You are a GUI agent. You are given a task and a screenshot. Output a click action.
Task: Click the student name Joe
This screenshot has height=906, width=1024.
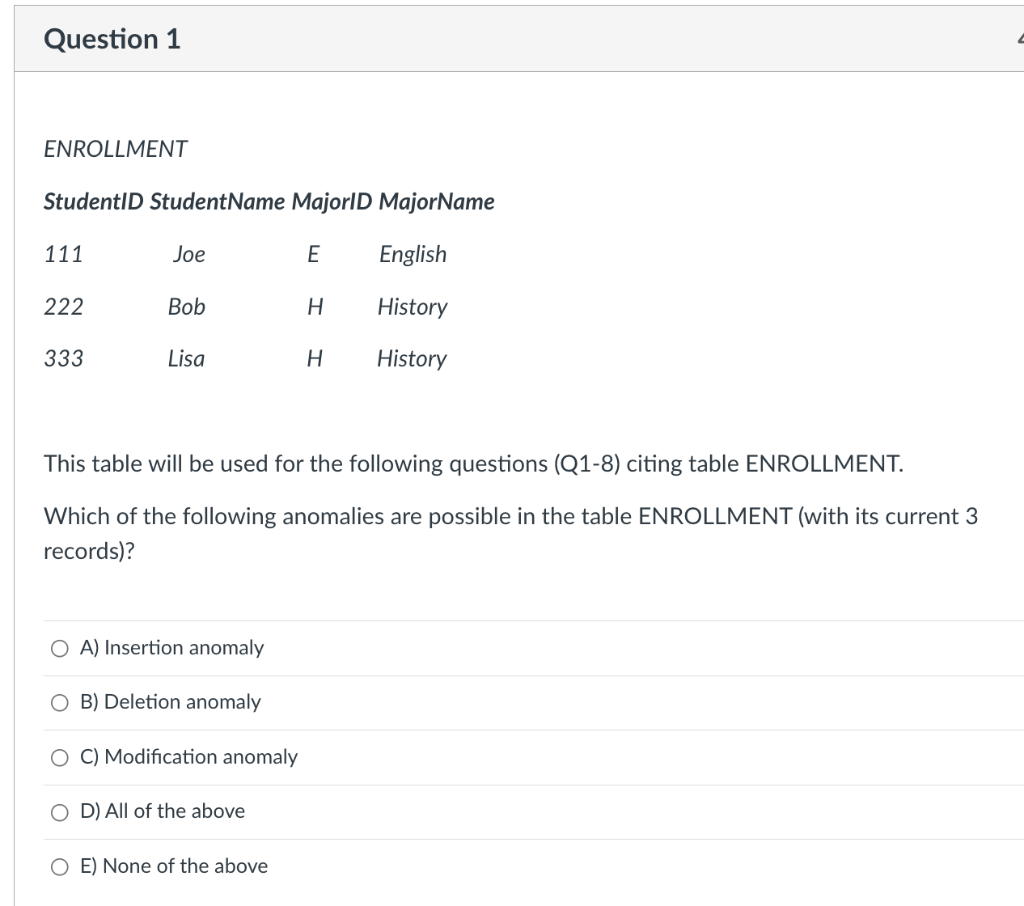[x=188, y=254]
